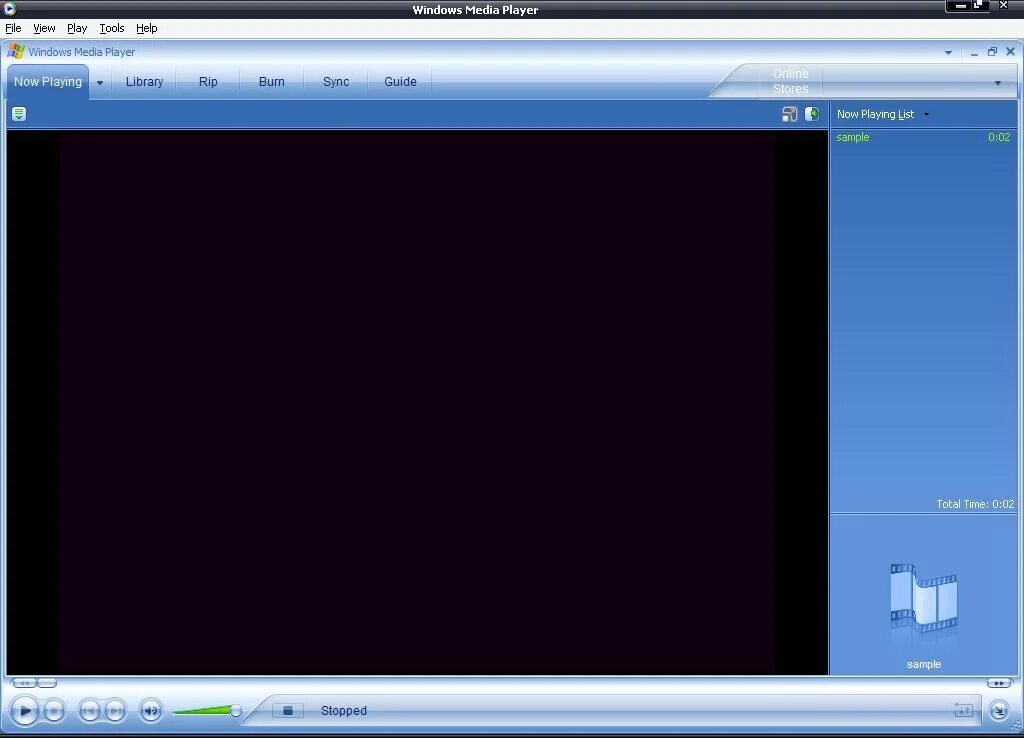Image resolution: width=1024 pixels, height=738 pixels.
Task: Open the File menu
Action: tap(13, 28)
